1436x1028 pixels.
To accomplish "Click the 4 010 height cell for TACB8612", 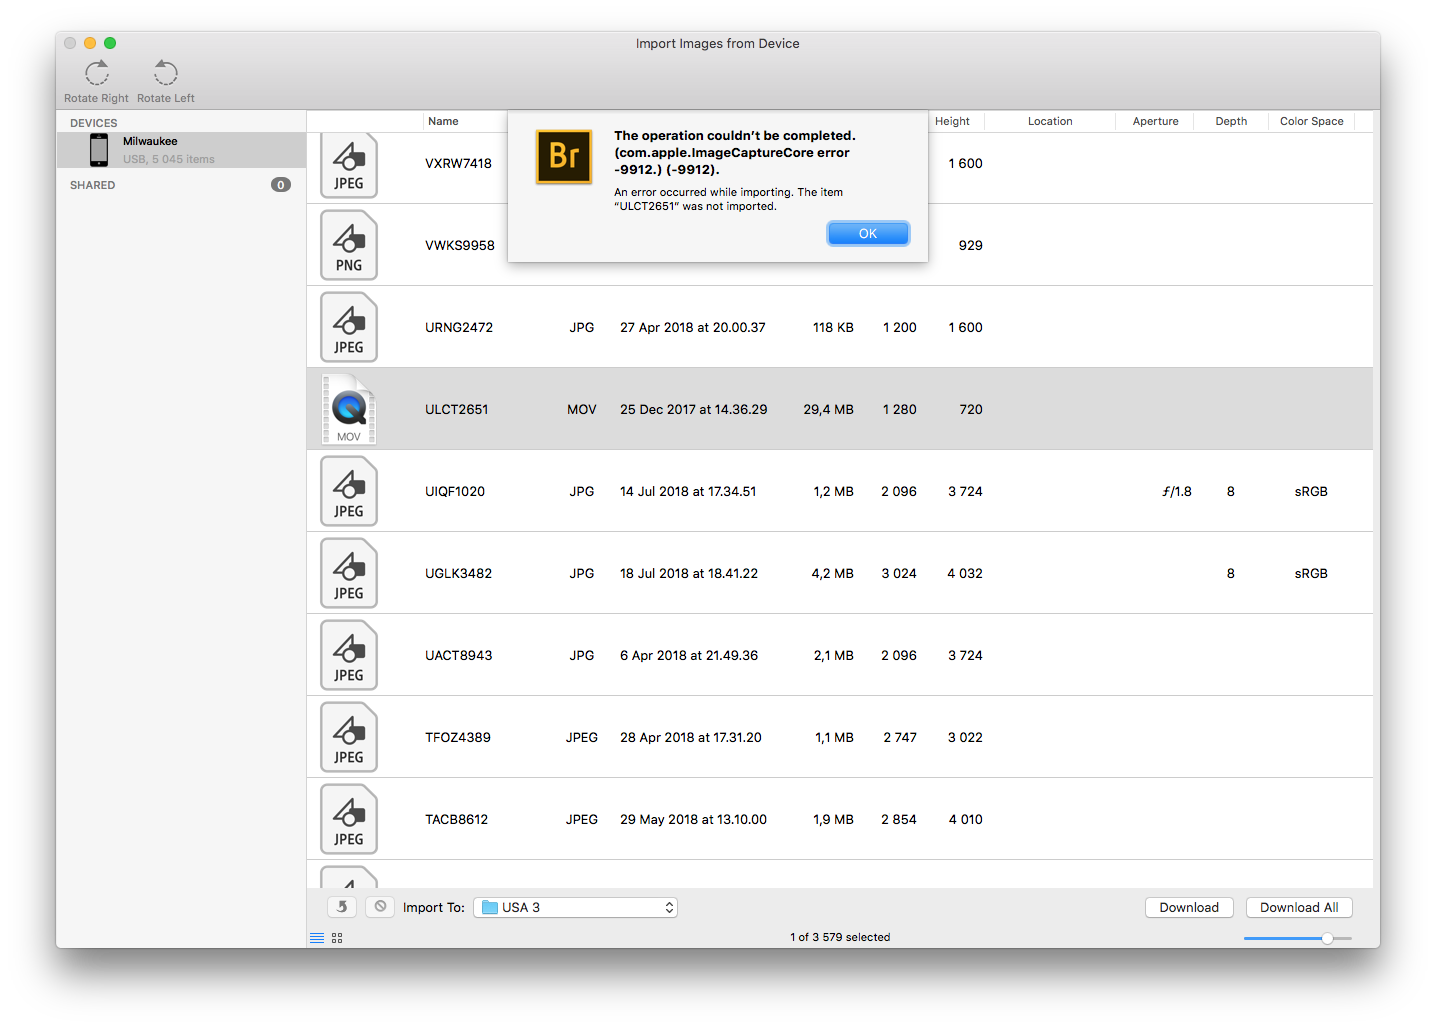I will point(966,819).
